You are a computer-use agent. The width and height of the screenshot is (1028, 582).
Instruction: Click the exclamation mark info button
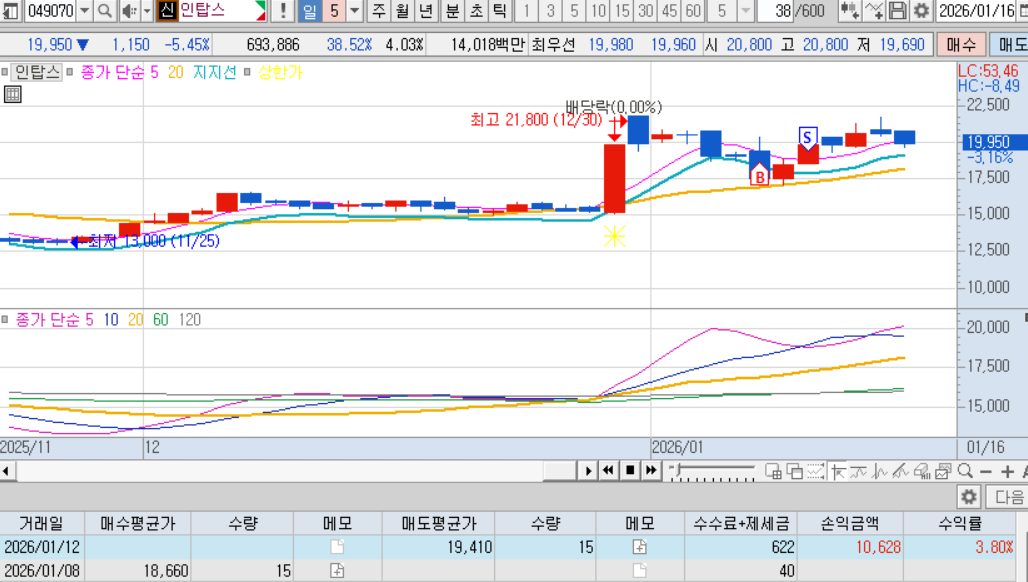click(283, 10)
